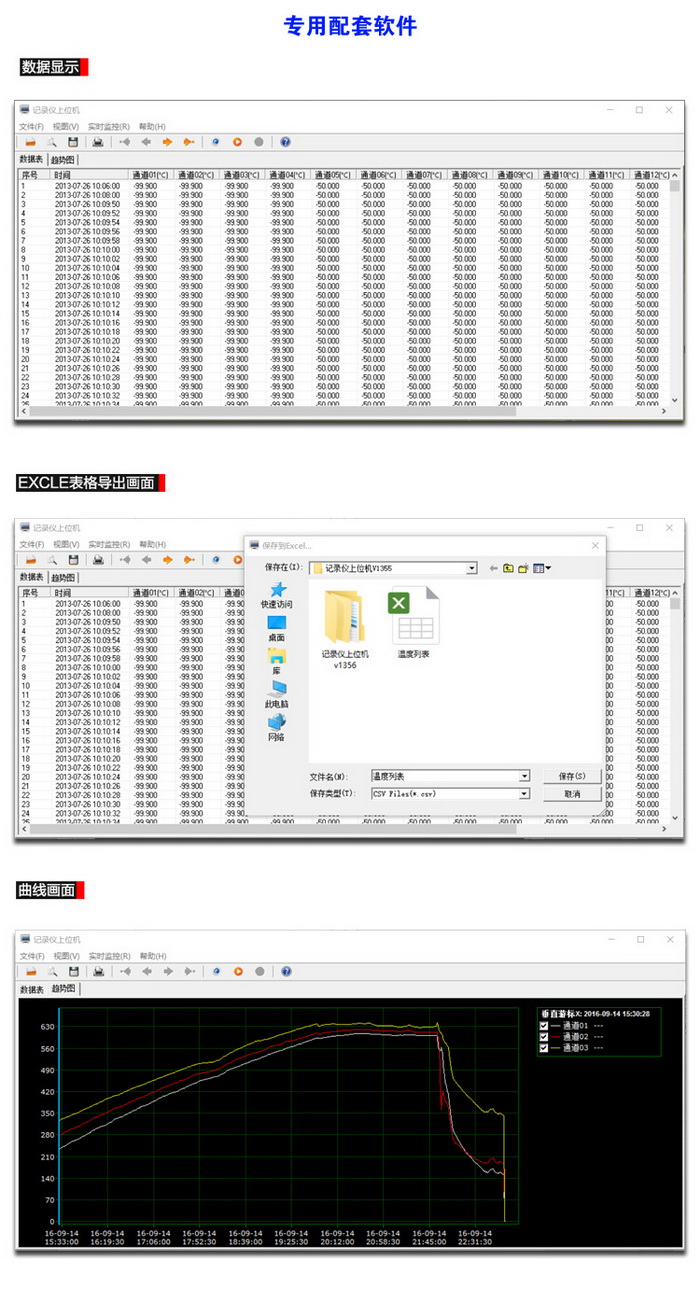Expand the 保存在 folder location dropdown
700x1289 pixels.
(x=472, y=568)
